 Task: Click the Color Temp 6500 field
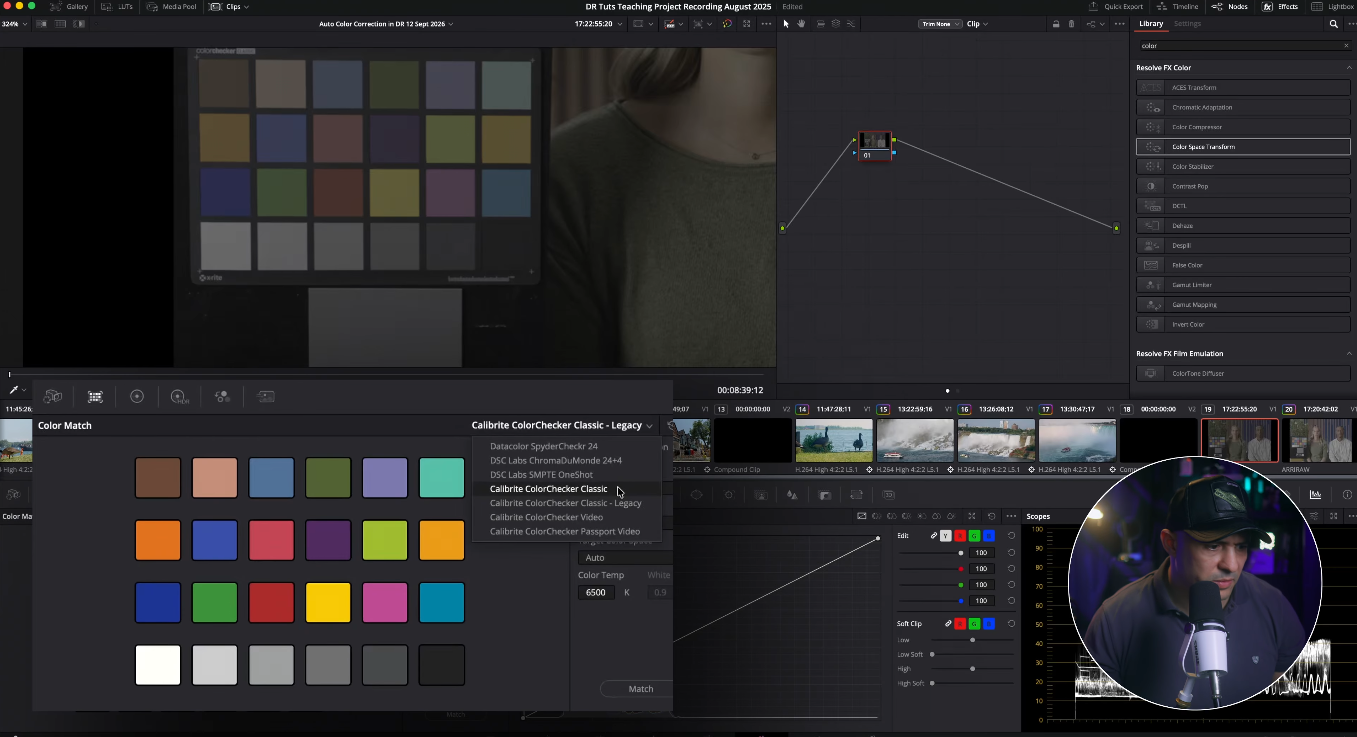pyautogui.click(x=595, y=592)
